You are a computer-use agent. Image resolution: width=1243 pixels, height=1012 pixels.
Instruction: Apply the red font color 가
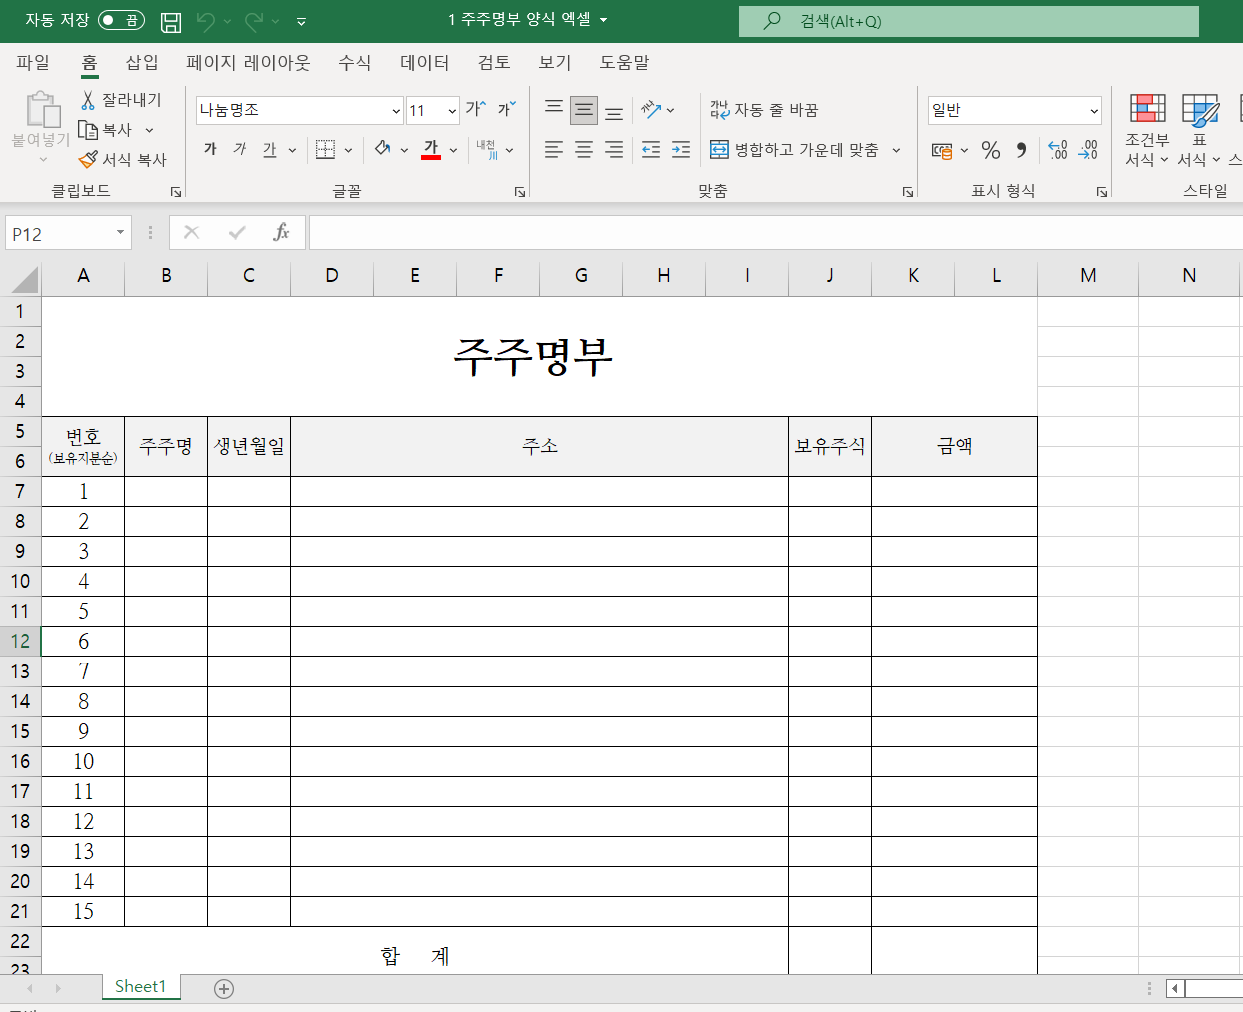431,149
